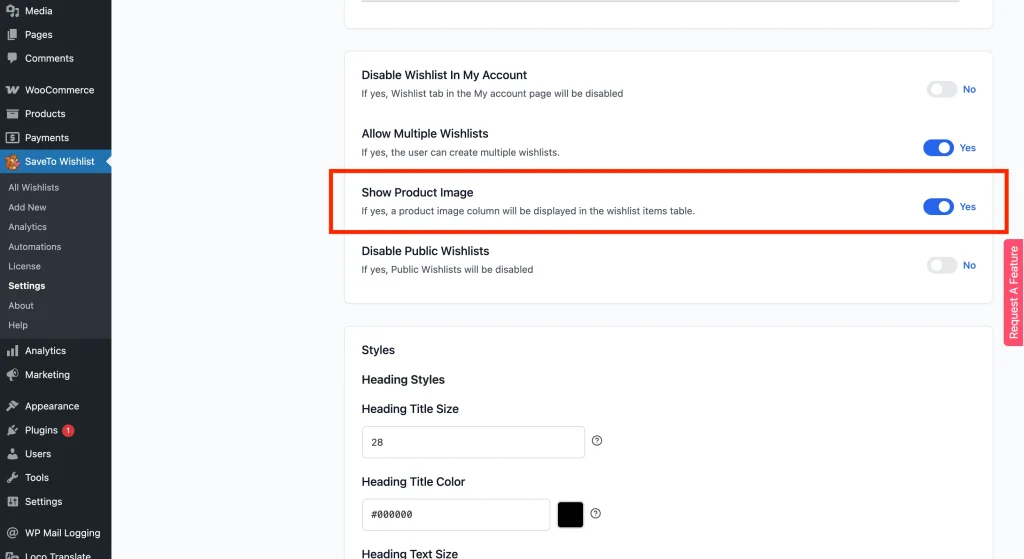Viewport: 1024px width, 559px height.
Task: Click the Styles section heading
Action: click(x=378, y=350)
